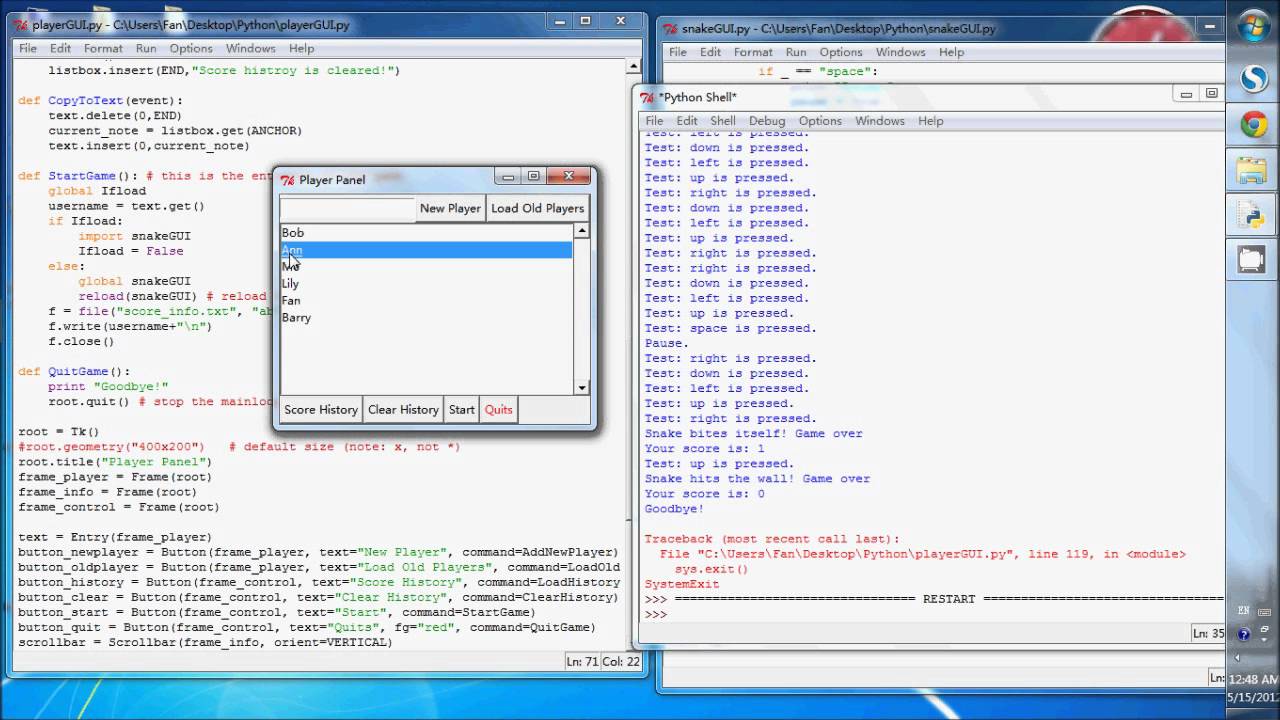Select Bob in the player list
Viewport: 1280px width, 720px height.
click(x=426, y=233)
